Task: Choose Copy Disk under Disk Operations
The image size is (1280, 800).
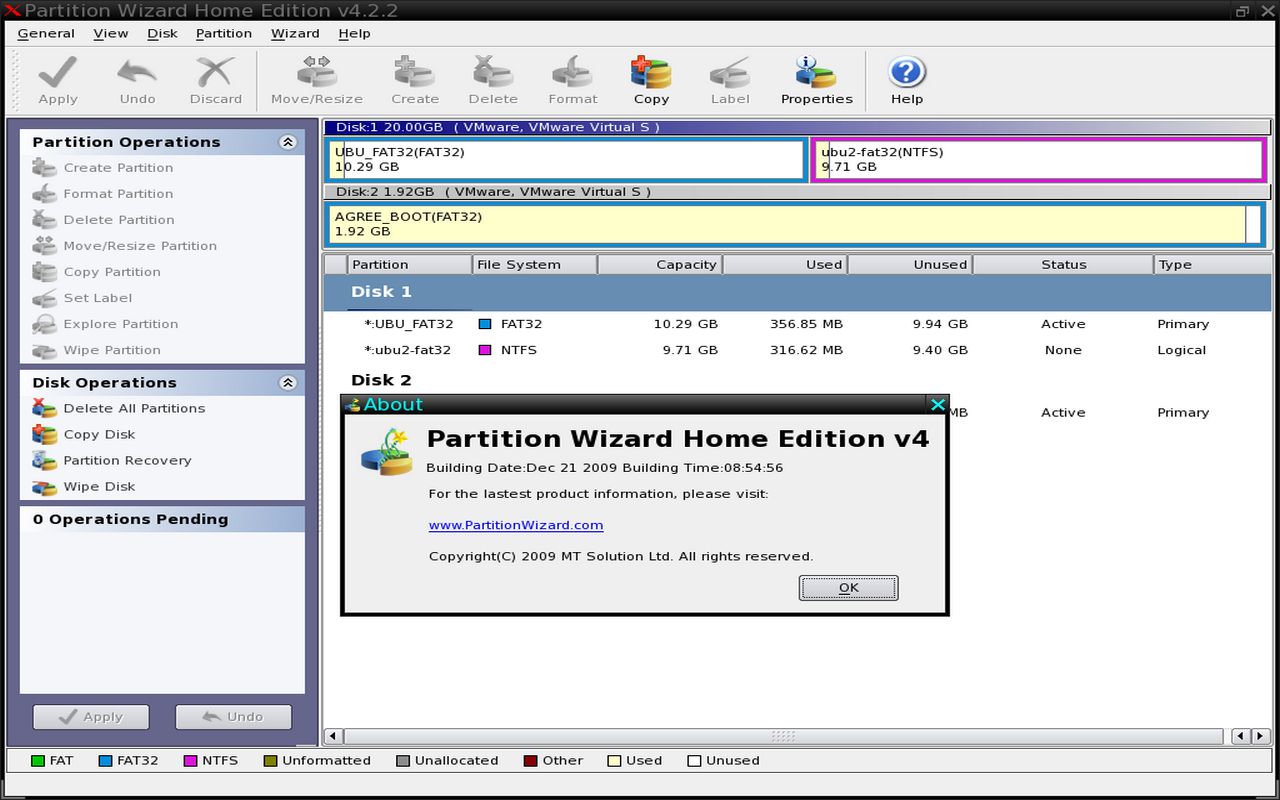Action: point(99,434)
